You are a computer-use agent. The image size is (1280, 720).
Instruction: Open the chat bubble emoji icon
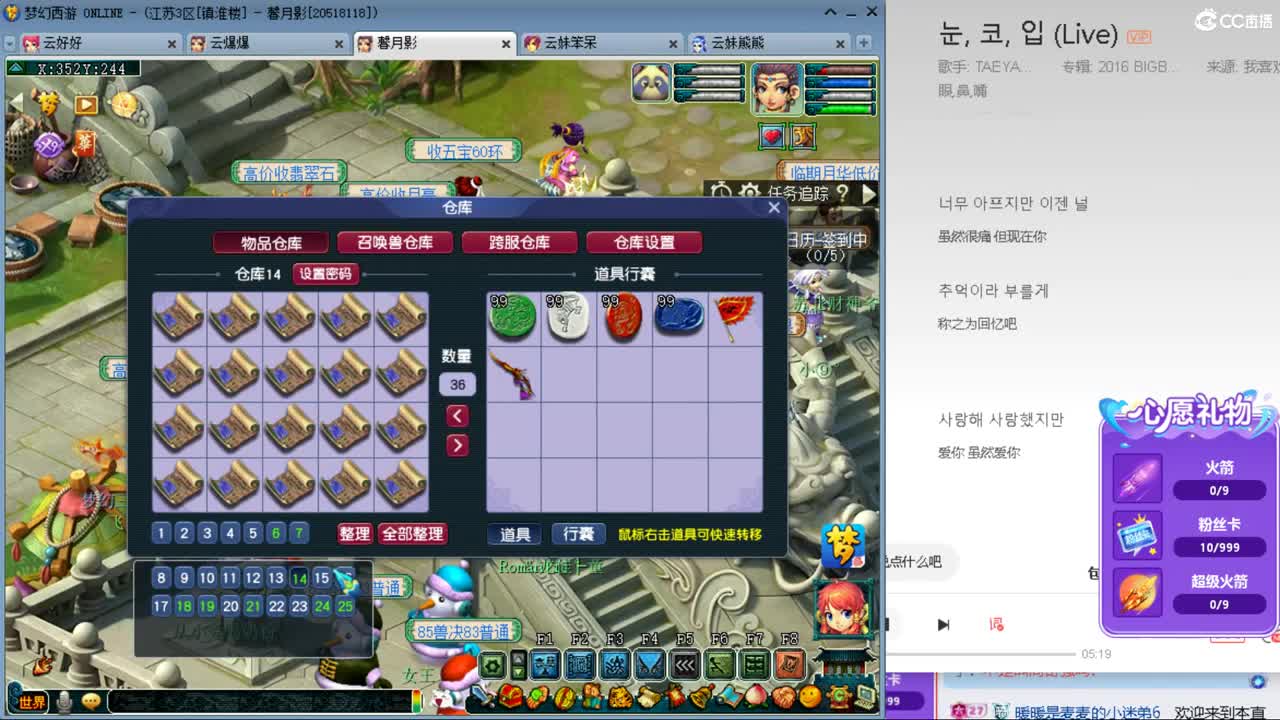(x=93, y=703)
